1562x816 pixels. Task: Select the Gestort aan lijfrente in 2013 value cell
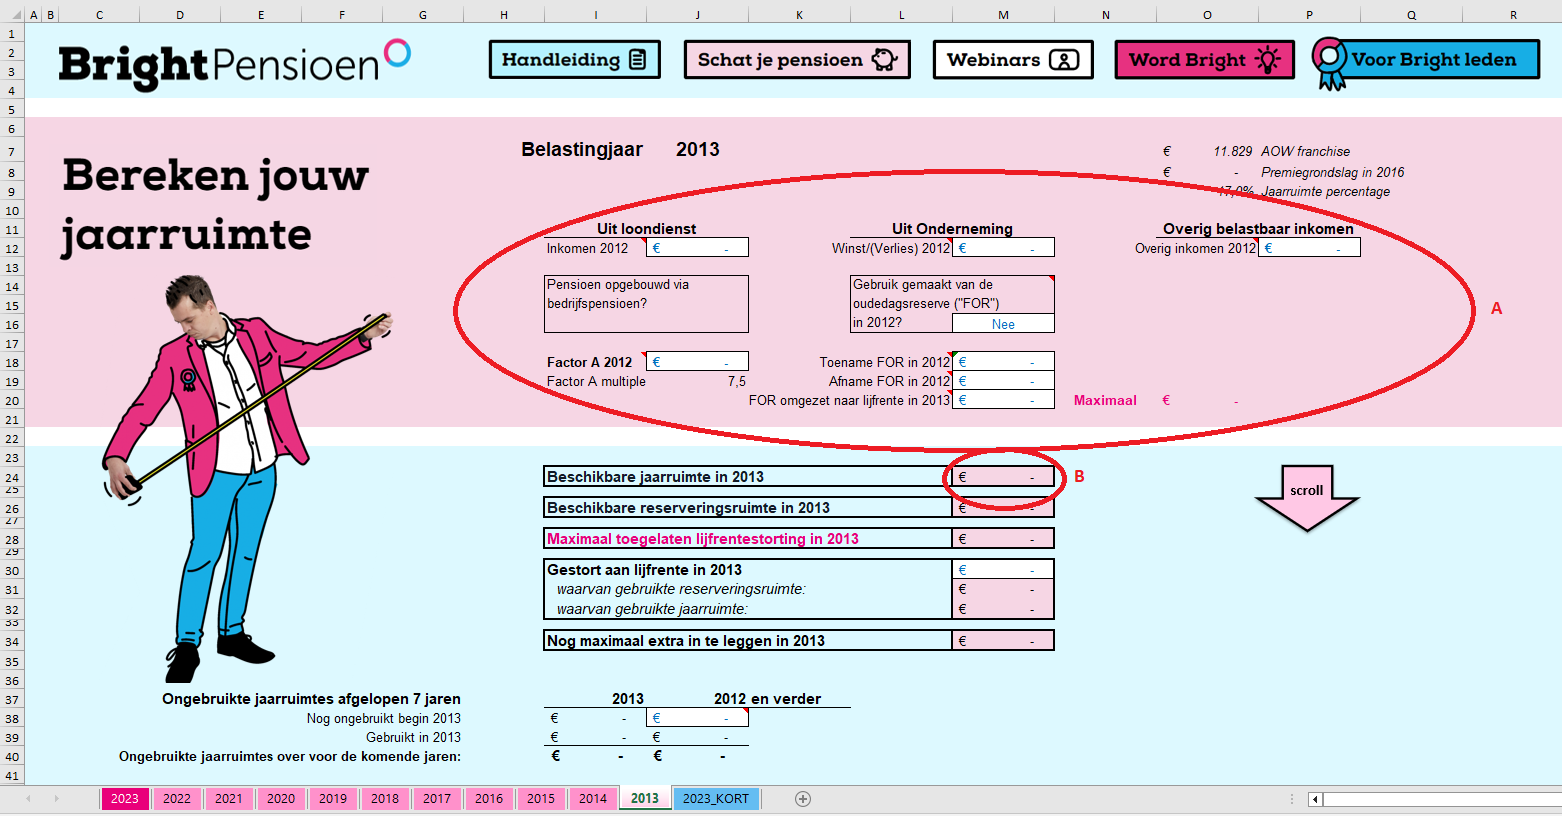coord(1003,570)
